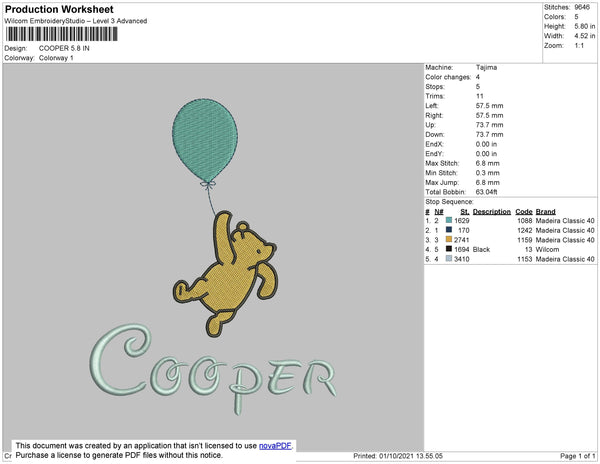
Task: Click the 'EndY:' label
Action: coord(434,154)
